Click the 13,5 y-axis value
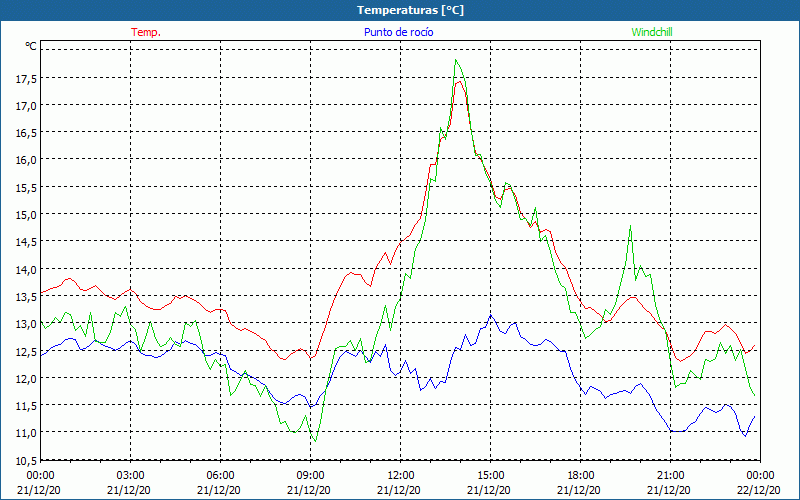Screen dimensions: 800x500 [27, 296]
